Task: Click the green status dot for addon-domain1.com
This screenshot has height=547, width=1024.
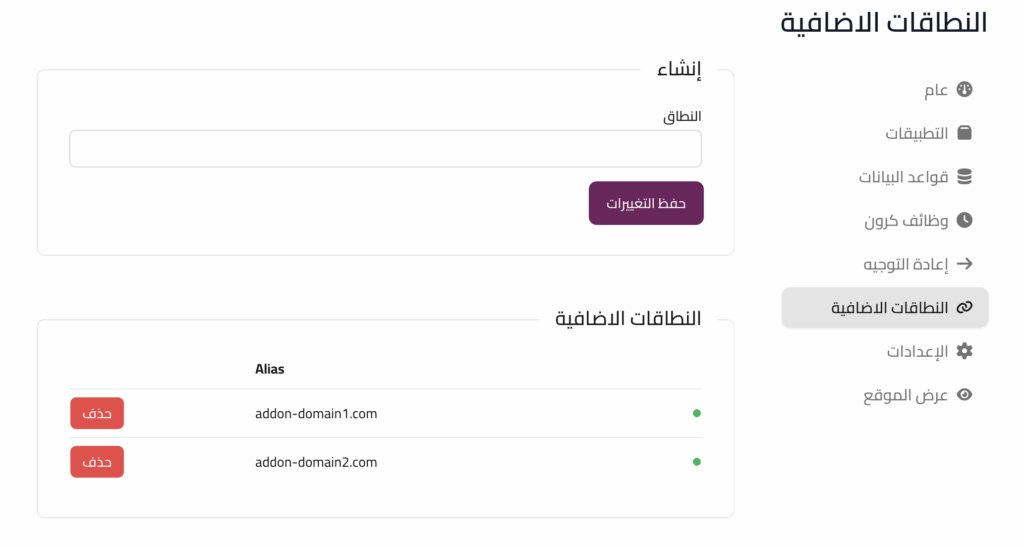Action: 696,413
